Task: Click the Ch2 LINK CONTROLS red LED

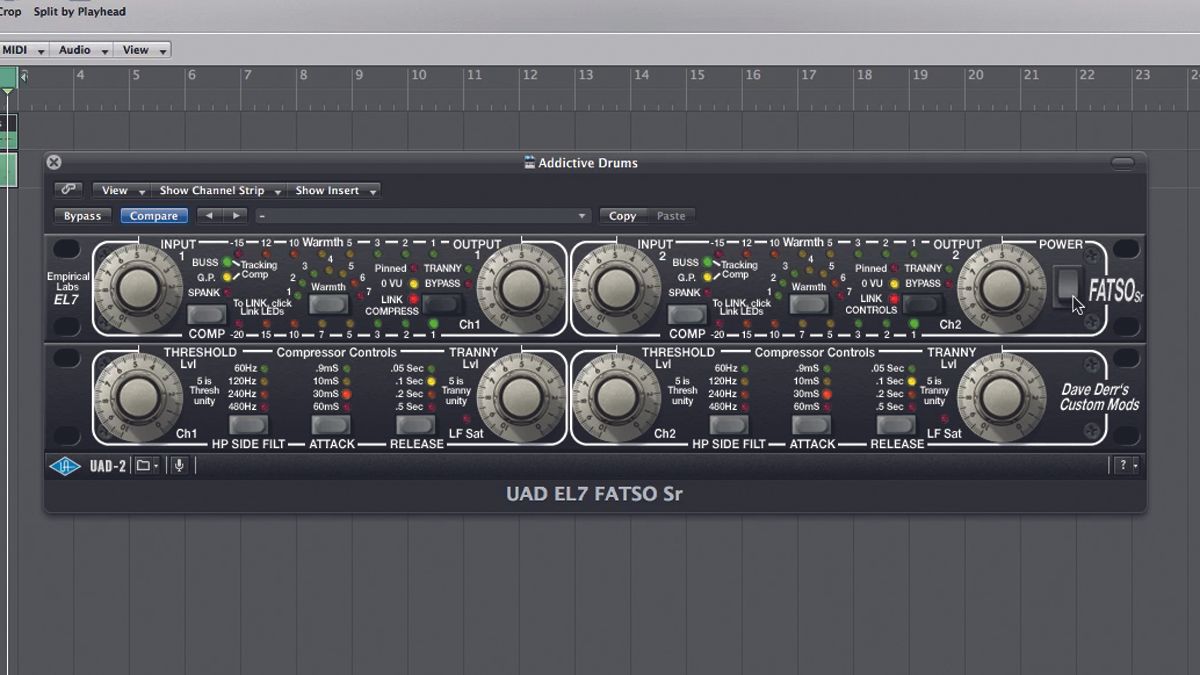Action: 894,299
